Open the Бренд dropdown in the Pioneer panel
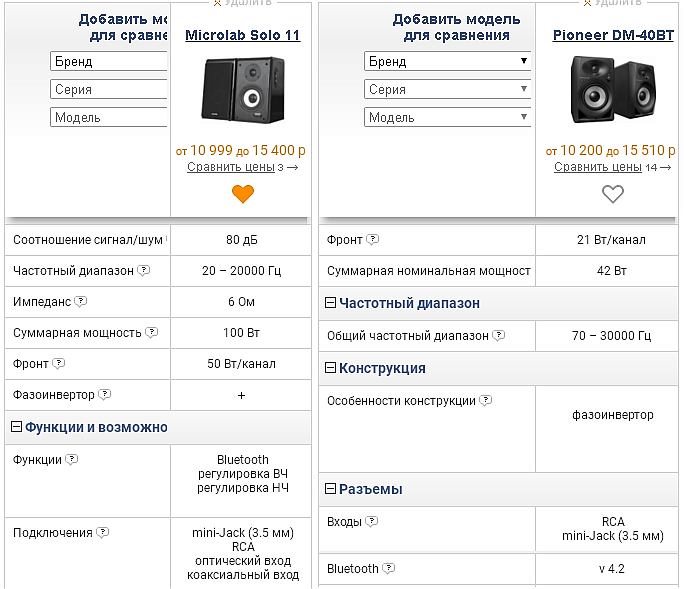 click(447, 61)
